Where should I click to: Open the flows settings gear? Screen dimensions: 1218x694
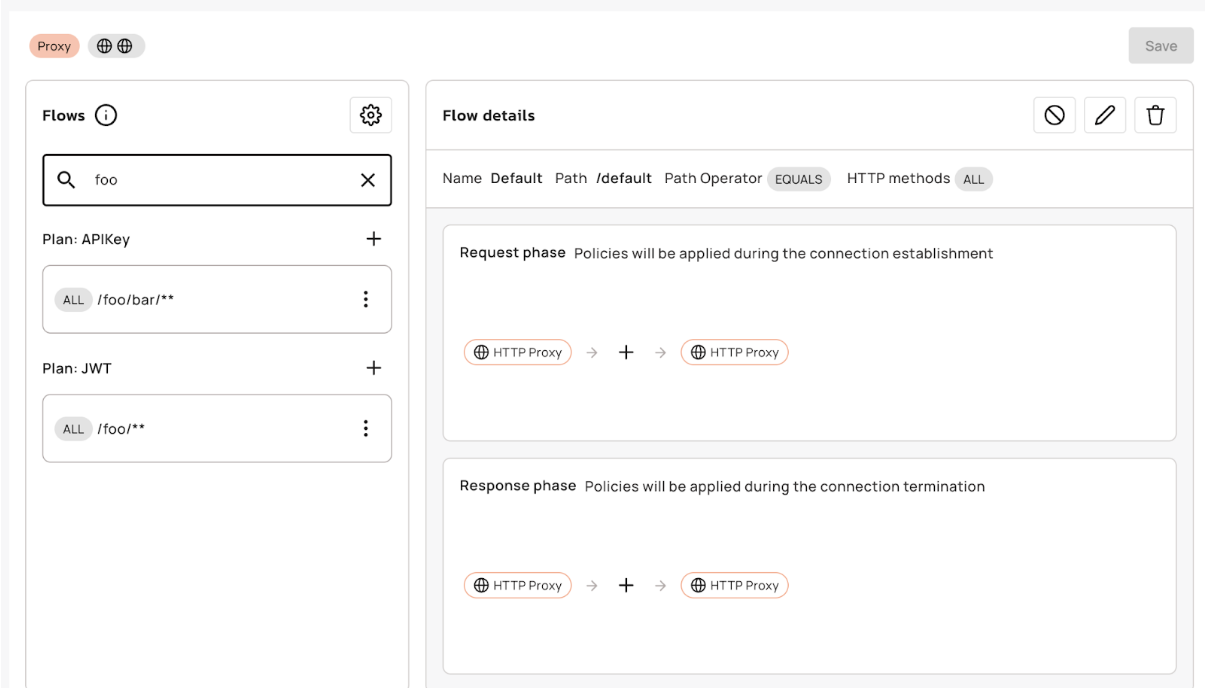click(371, 115)
